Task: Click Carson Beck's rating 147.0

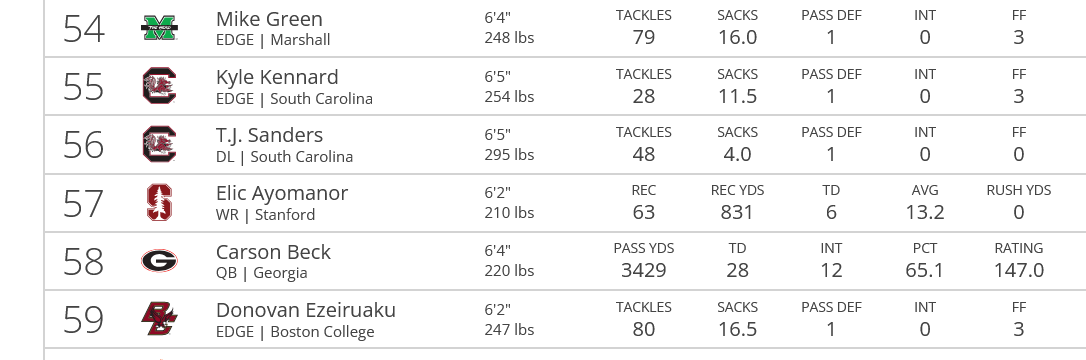Action: (x=1018, y=270)
